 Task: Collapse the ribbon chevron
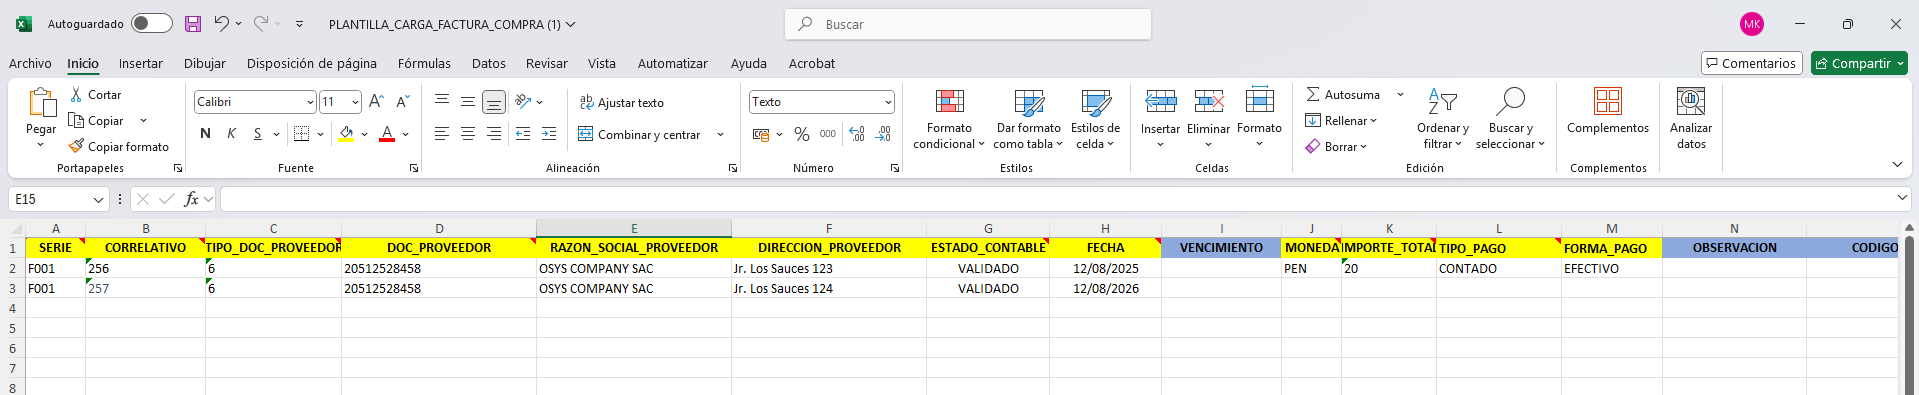click(1897, 164)
